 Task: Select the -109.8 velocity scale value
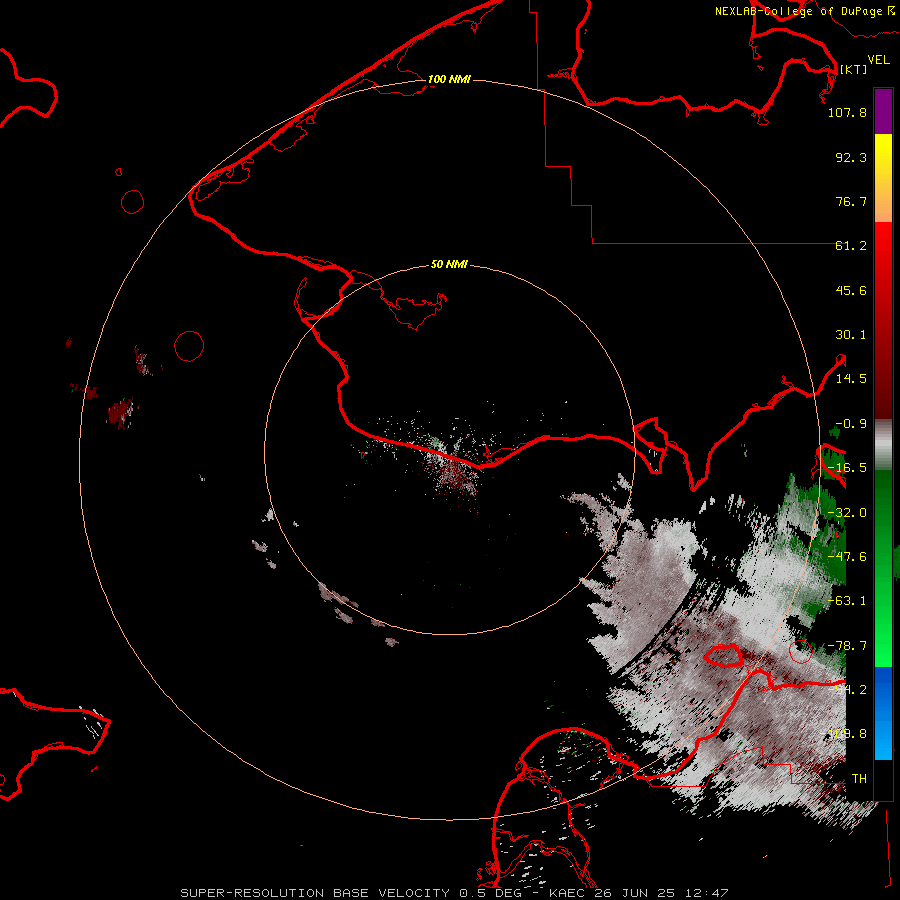843,734
